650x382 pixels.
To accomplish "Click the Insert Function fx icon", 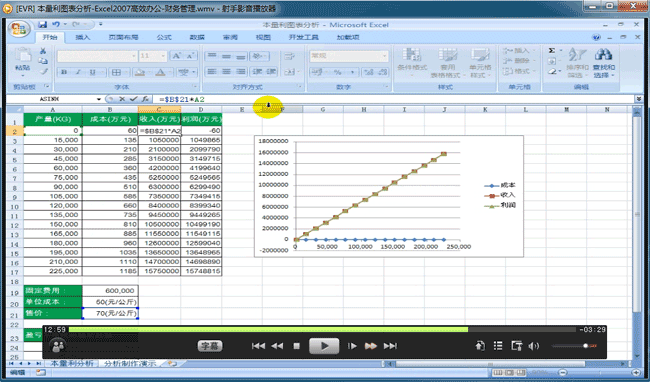I will pos(145,99).
